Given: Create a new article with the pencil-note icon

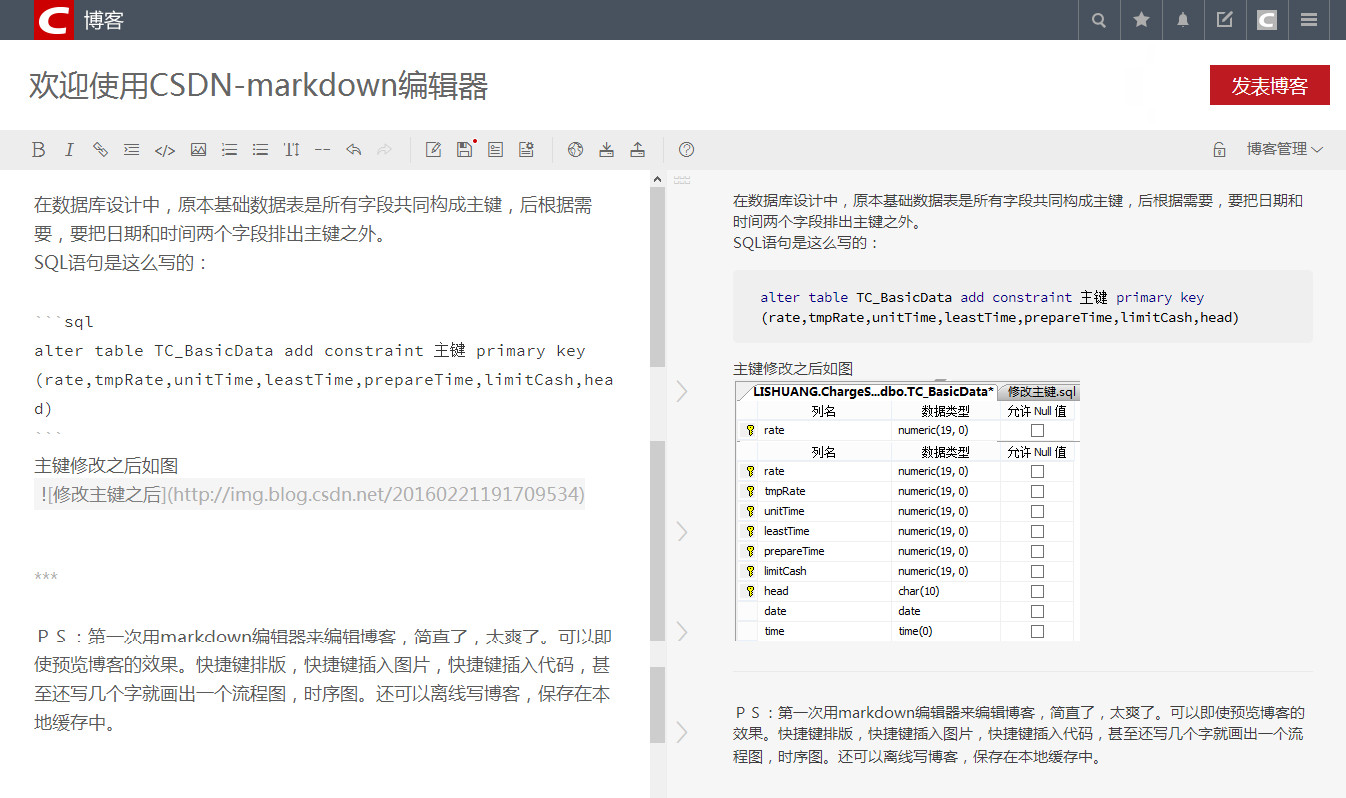Looking at the screenshot, I should tap(433, 150).
